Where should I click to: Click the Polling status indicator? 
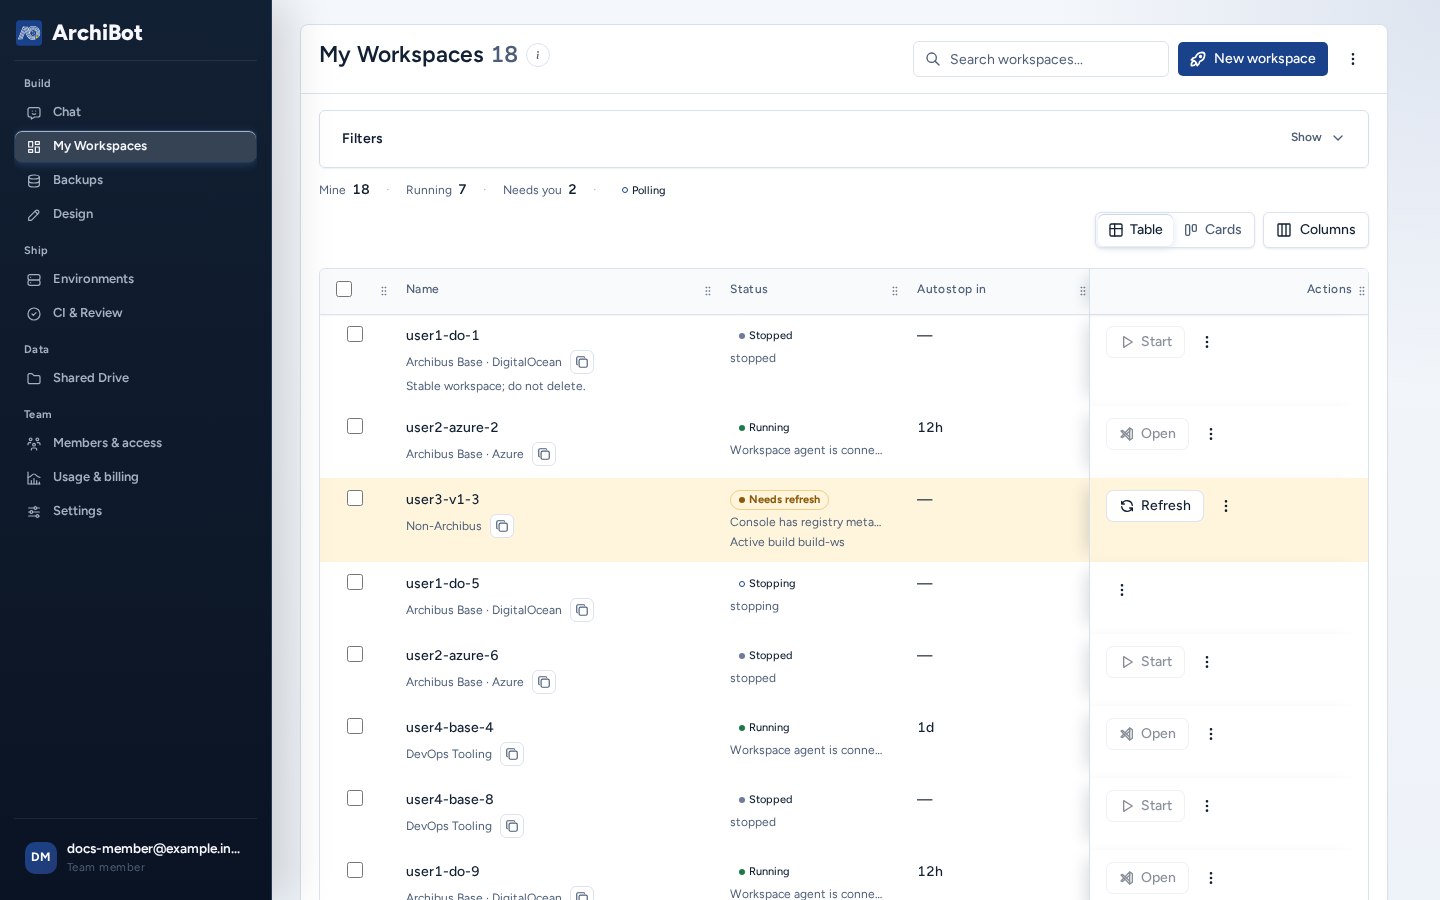tap(643, 190)
